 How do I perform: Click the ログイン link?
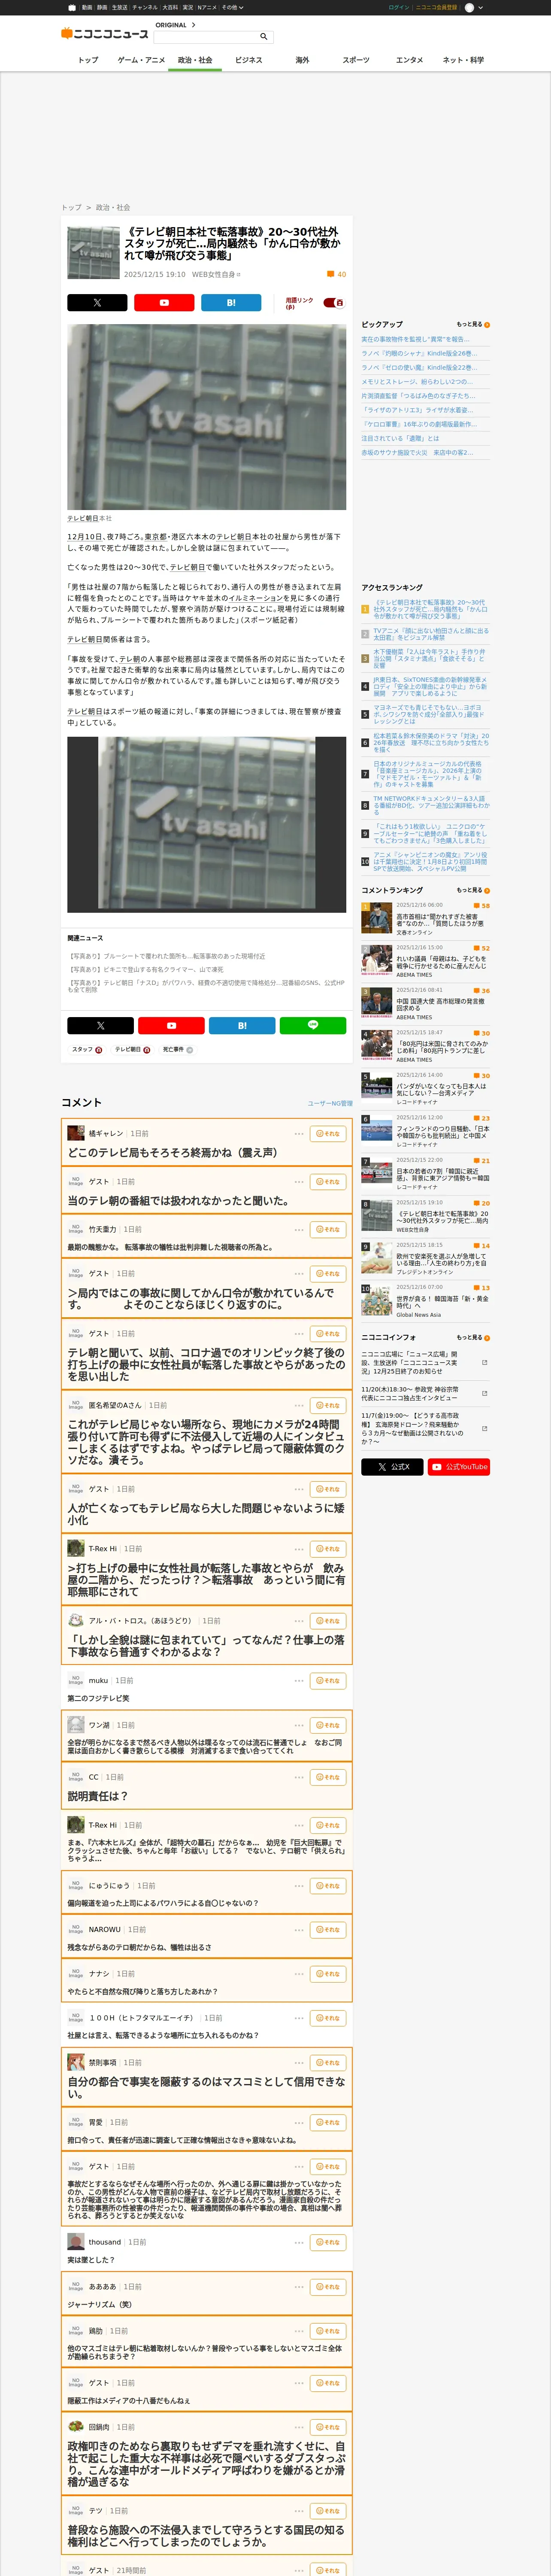click(x=399, y=7)
